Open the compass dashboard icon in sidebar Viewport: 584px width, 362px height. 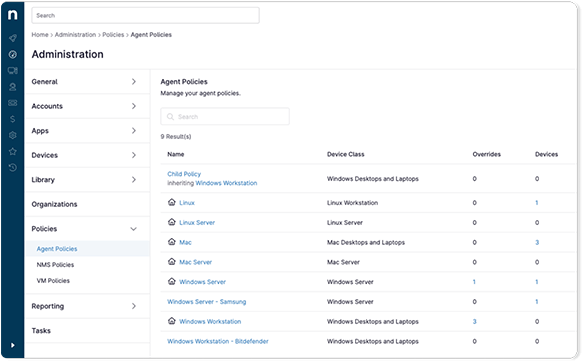click(13, 54)
